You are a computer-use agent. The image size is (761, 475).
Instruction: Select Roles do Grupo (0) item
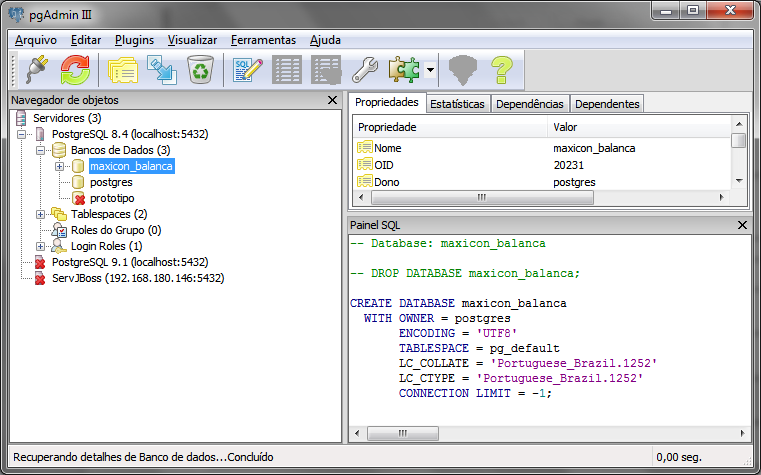(x=116, y=230)
